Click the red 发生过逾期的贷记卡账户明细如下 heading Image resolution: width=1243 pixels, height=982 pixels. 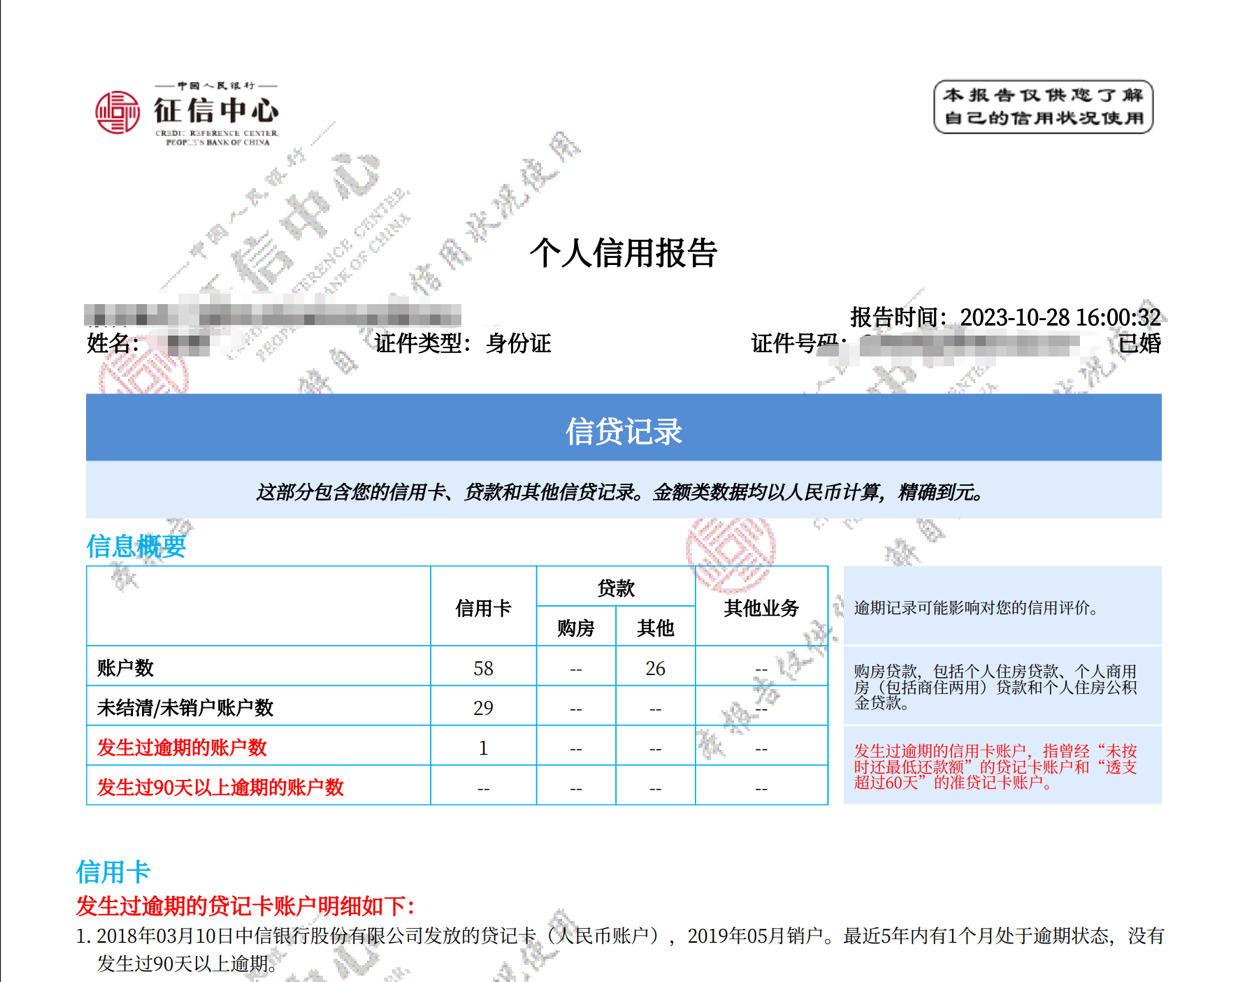click(245, 906)
